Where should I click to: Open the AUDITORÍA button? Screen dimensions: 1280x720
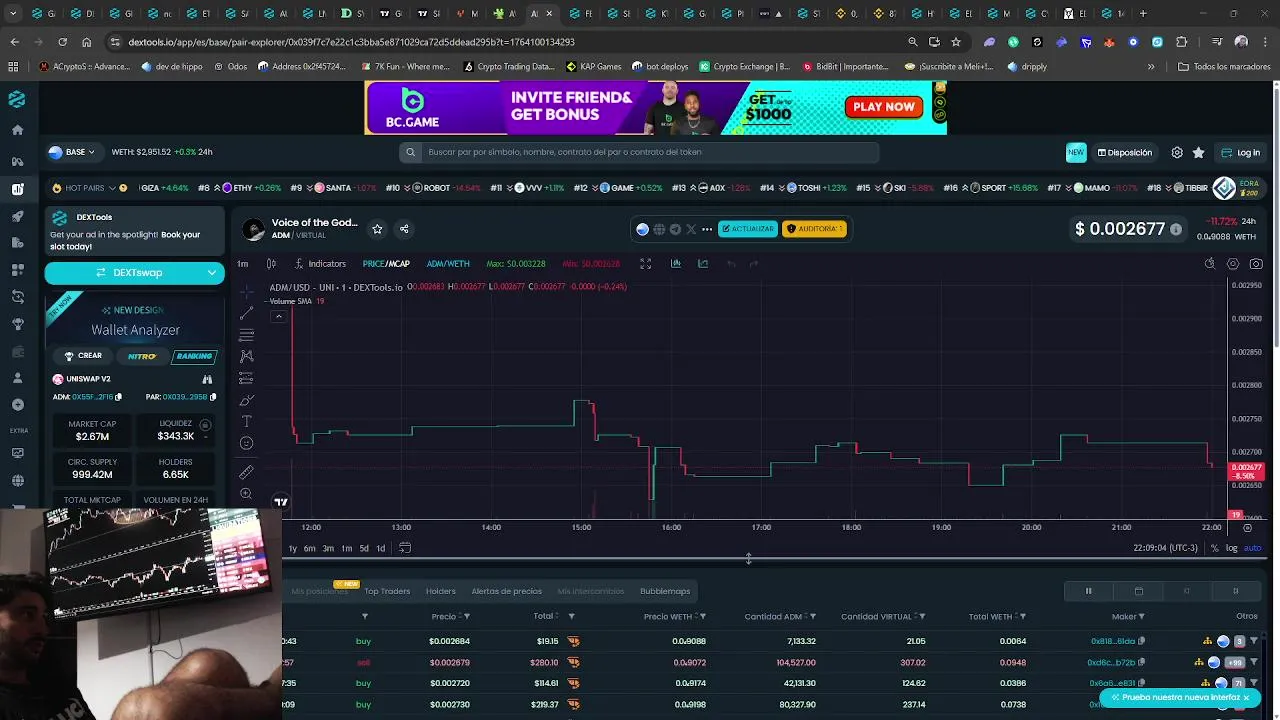pyautogui.click(x=814, y=229)
